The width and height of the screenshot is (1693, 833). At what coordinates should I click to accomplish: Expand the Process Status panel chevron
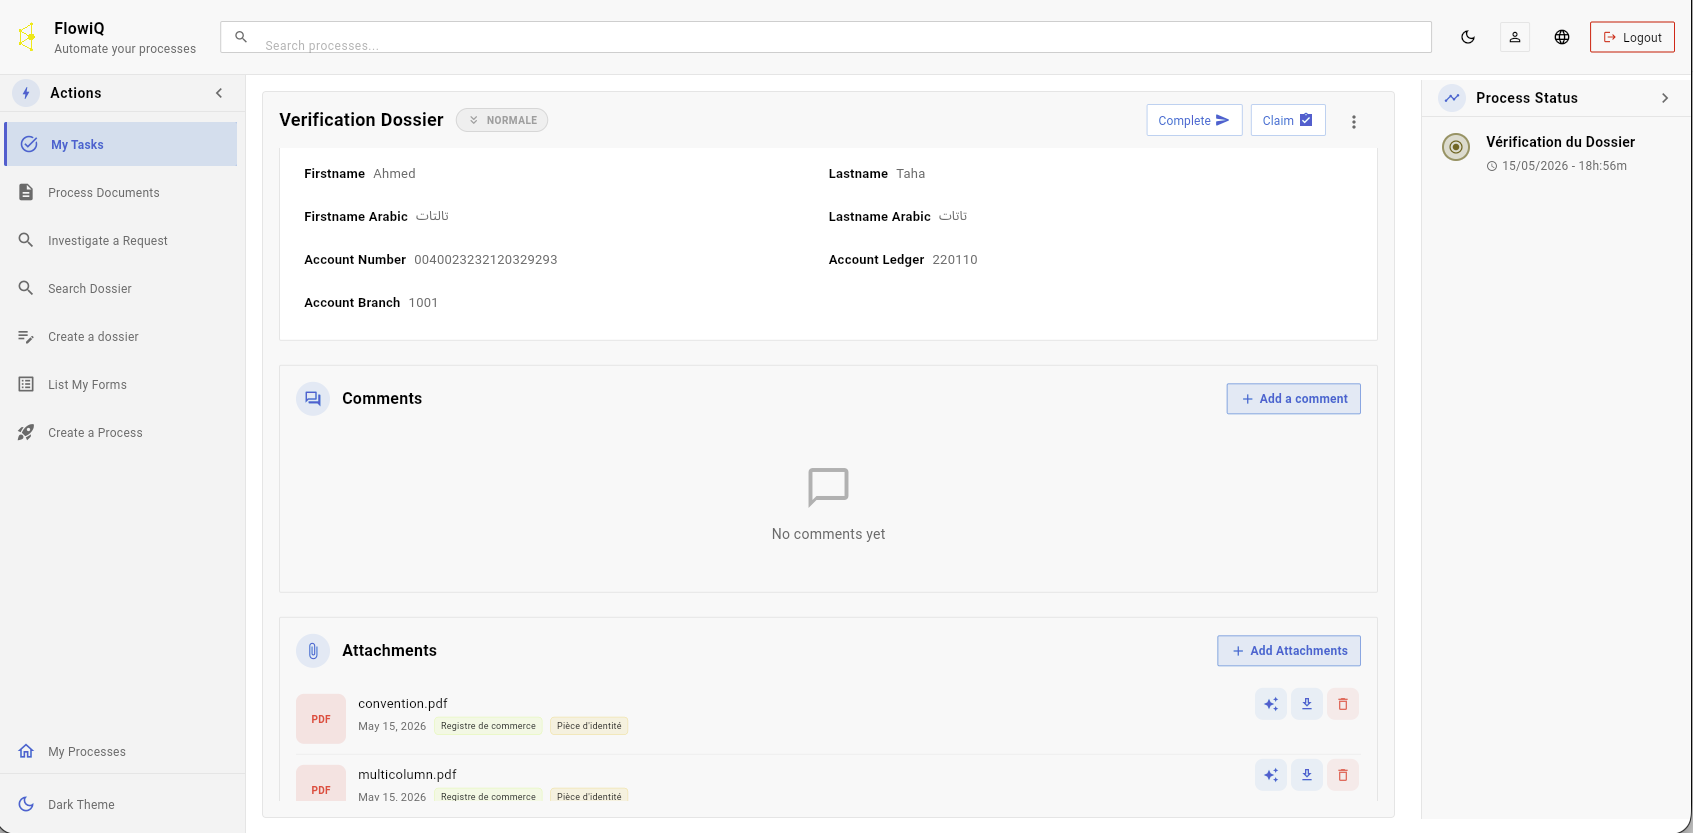point(1665,98)
